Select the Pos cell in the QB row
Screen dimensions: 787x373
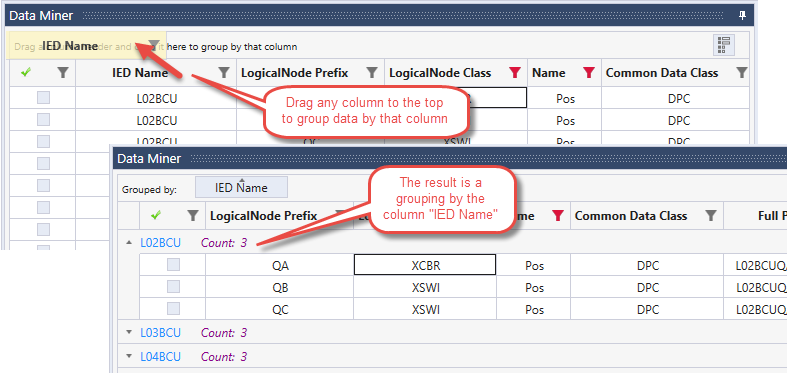point(534,287)
